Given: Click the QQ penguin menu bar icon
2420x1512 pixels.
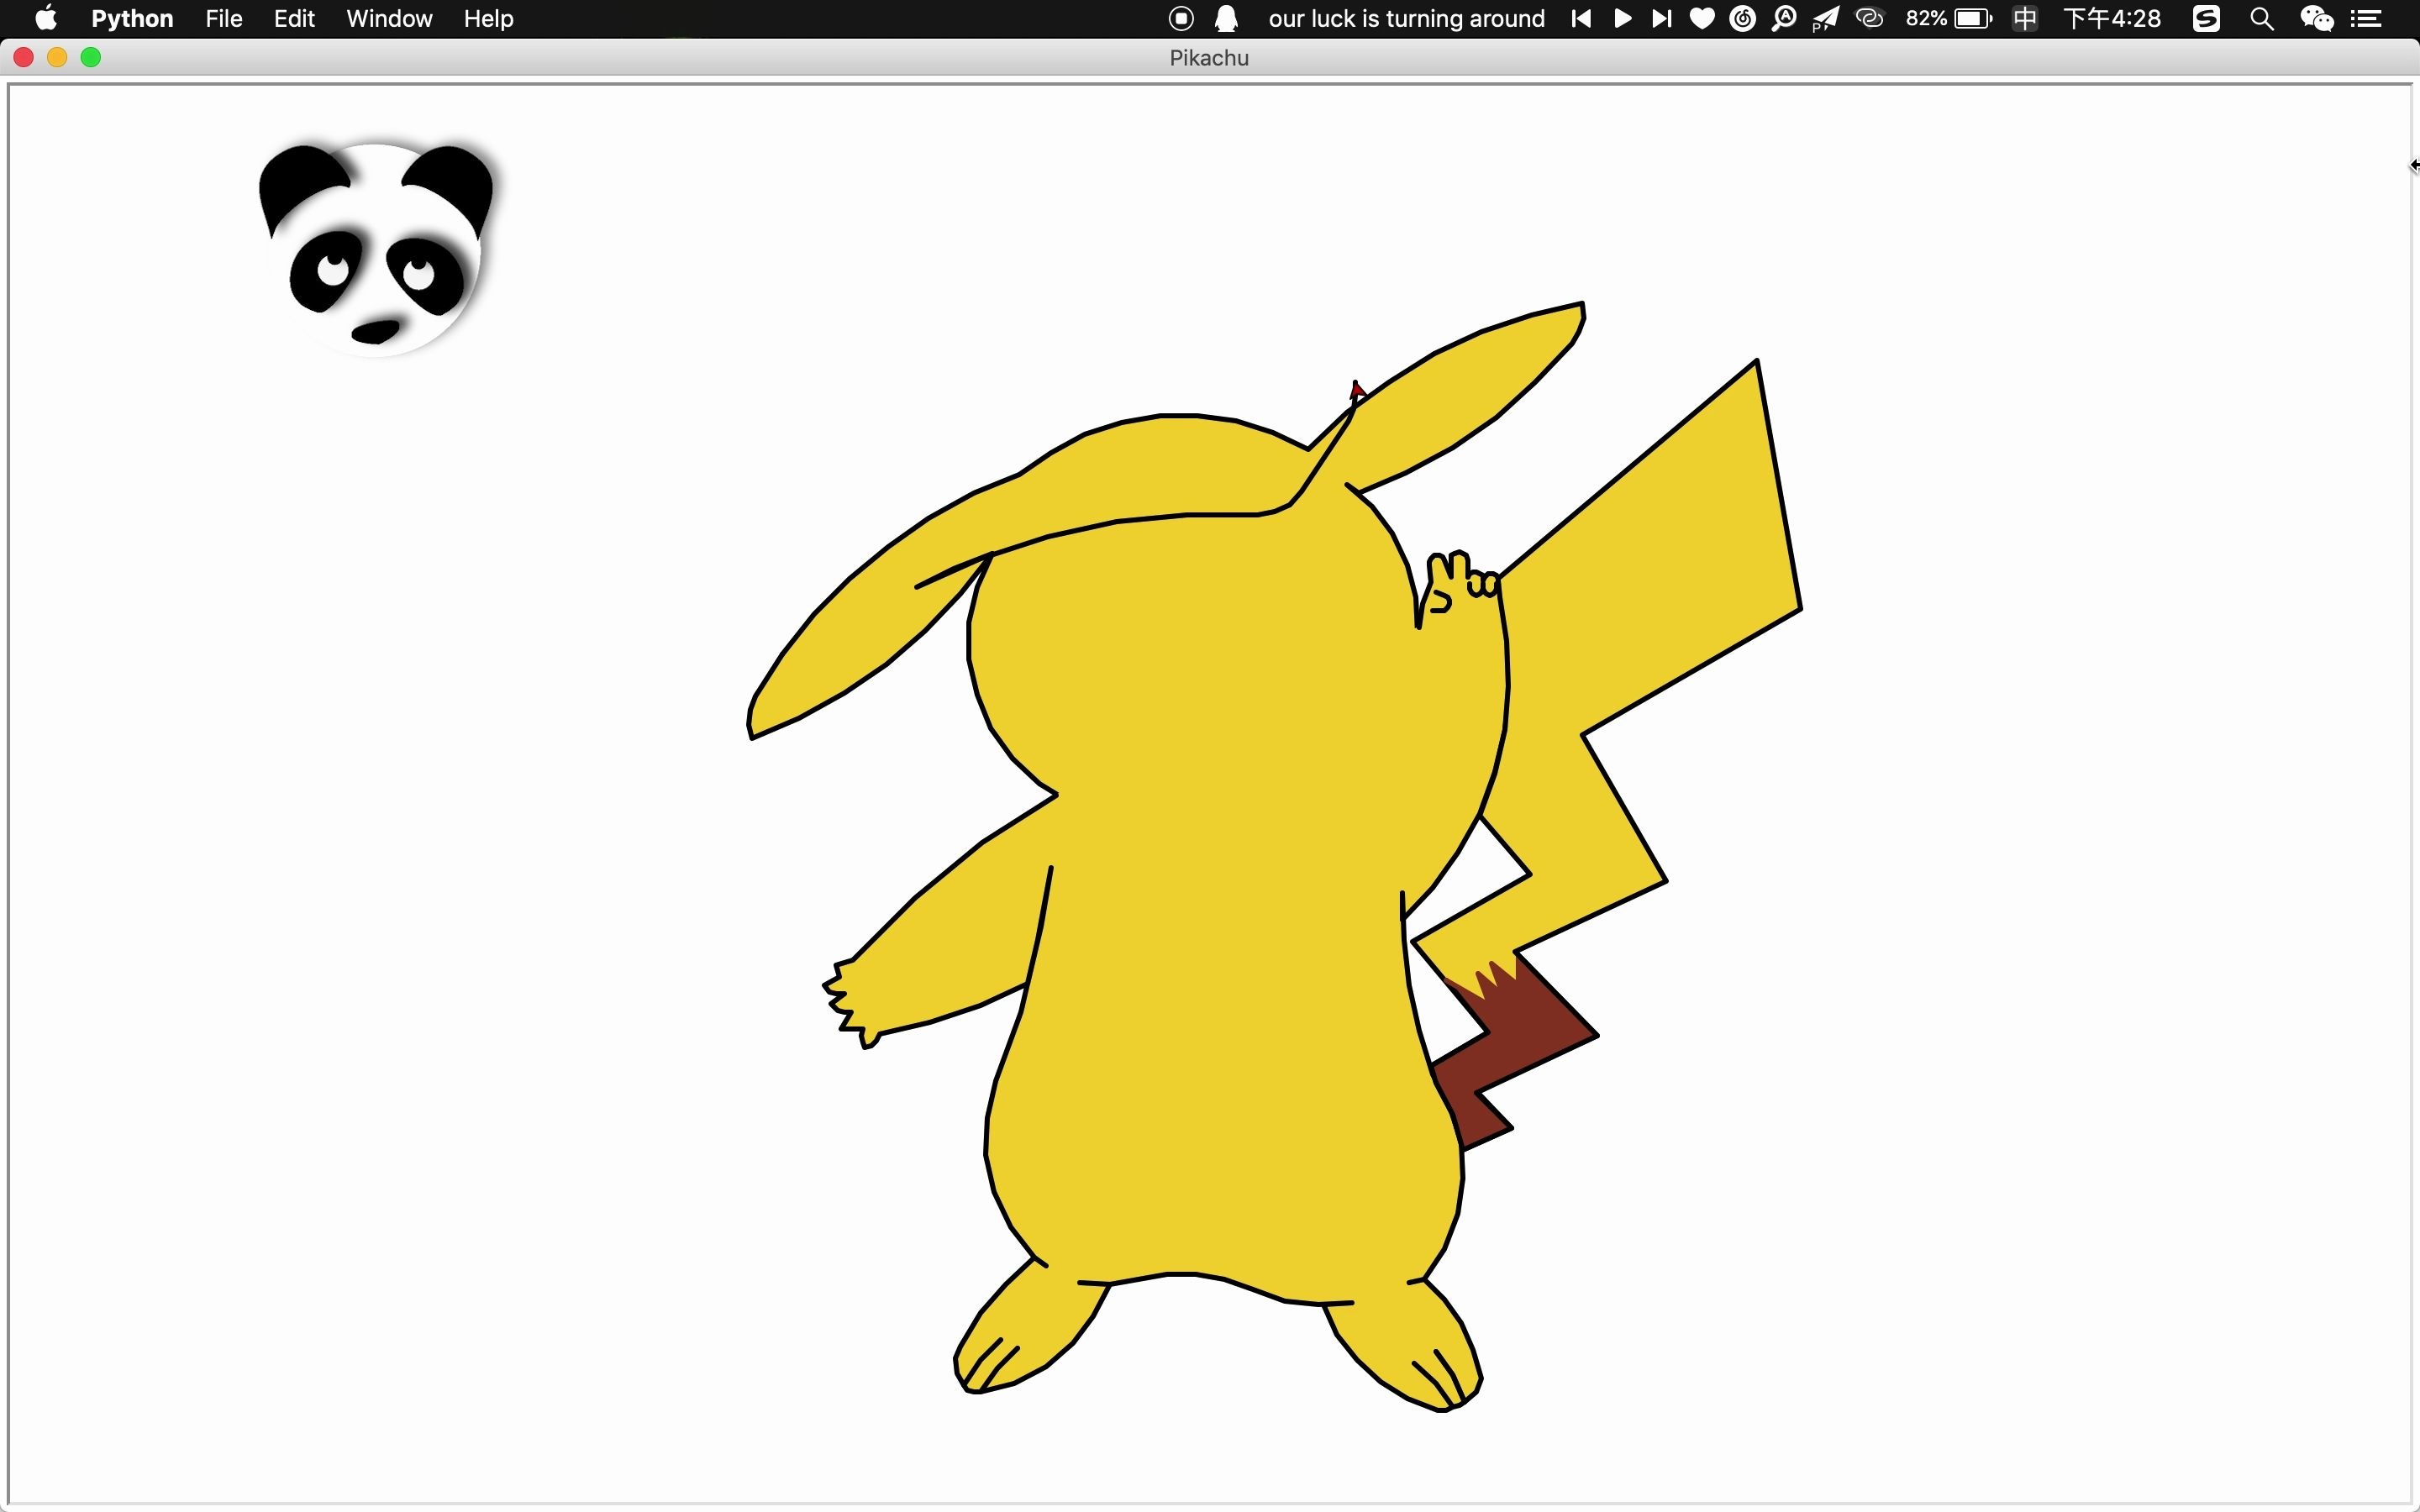Looking at the screenshot, I should coord(1226,18).
